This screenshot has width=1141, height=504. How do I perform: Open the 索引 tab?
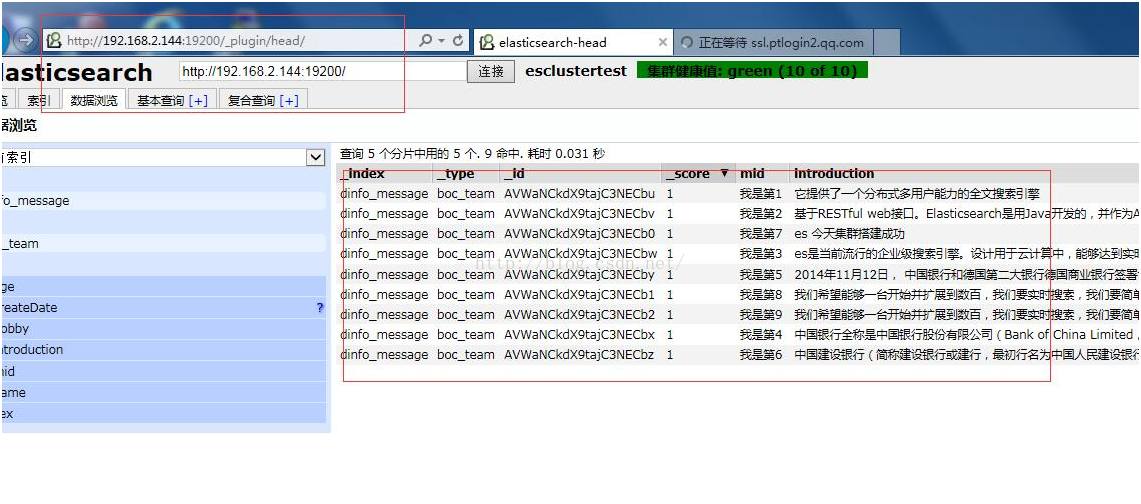(x=39, y=100)
